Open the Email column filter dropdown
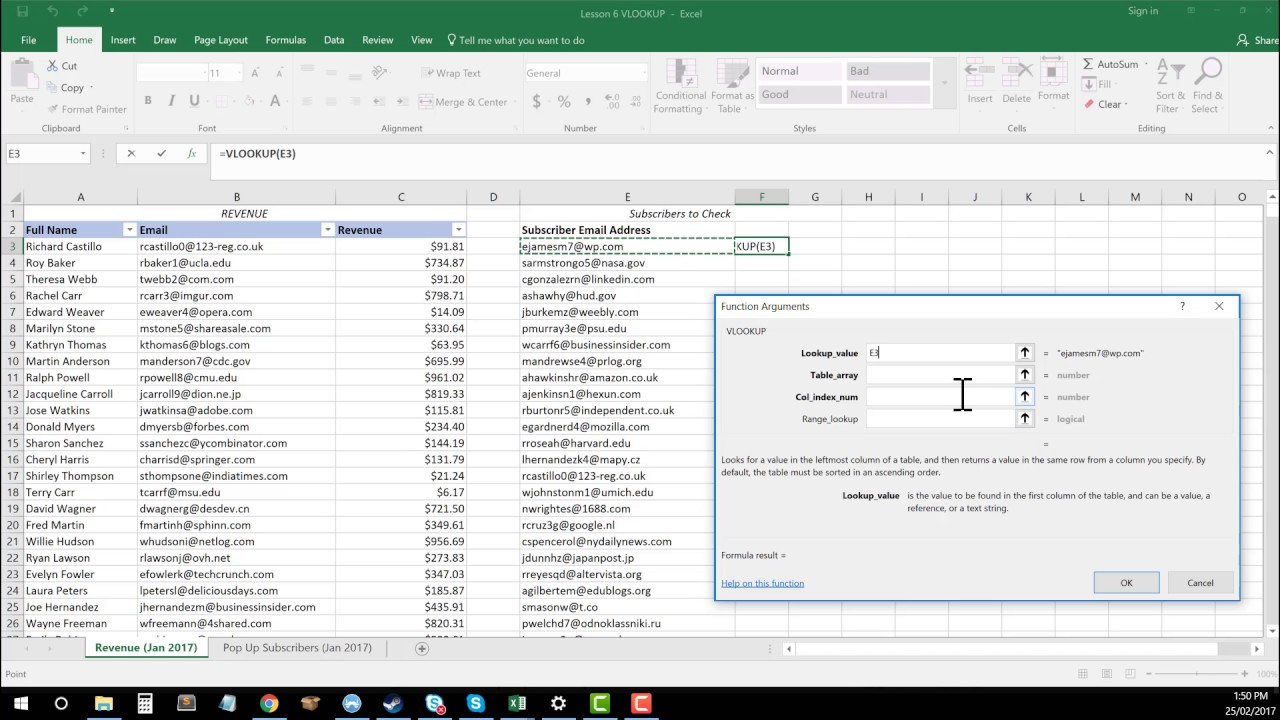This screenshot has width=1280, height=720. (327, 230)
